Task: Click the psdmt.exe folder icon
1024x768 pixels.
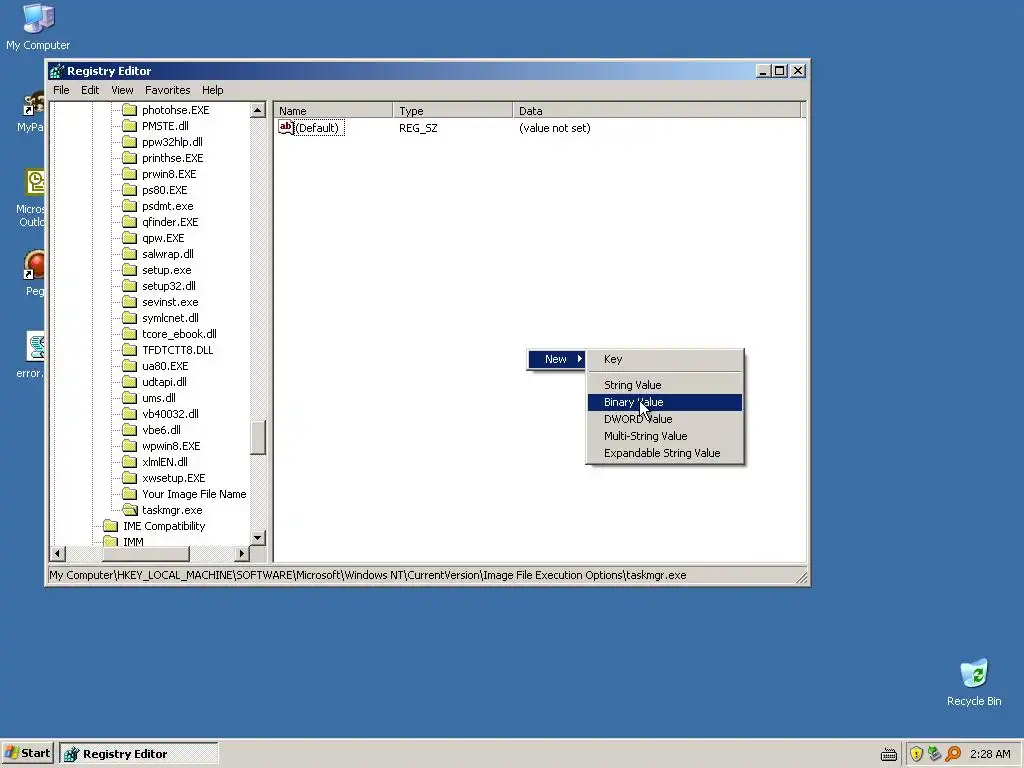Action: coord(130,206)
